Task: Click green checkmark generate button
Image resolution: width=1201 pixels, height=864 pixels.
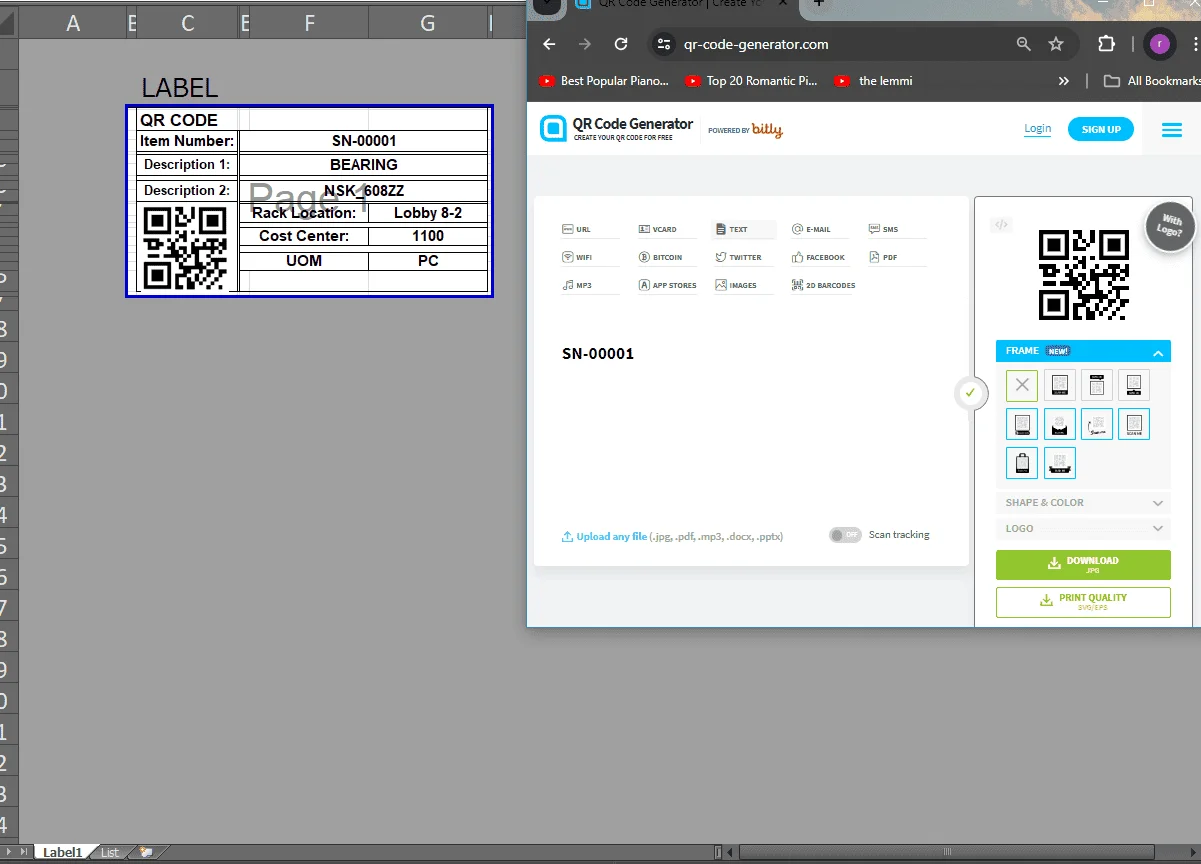Action: click(x=969, y=393)
